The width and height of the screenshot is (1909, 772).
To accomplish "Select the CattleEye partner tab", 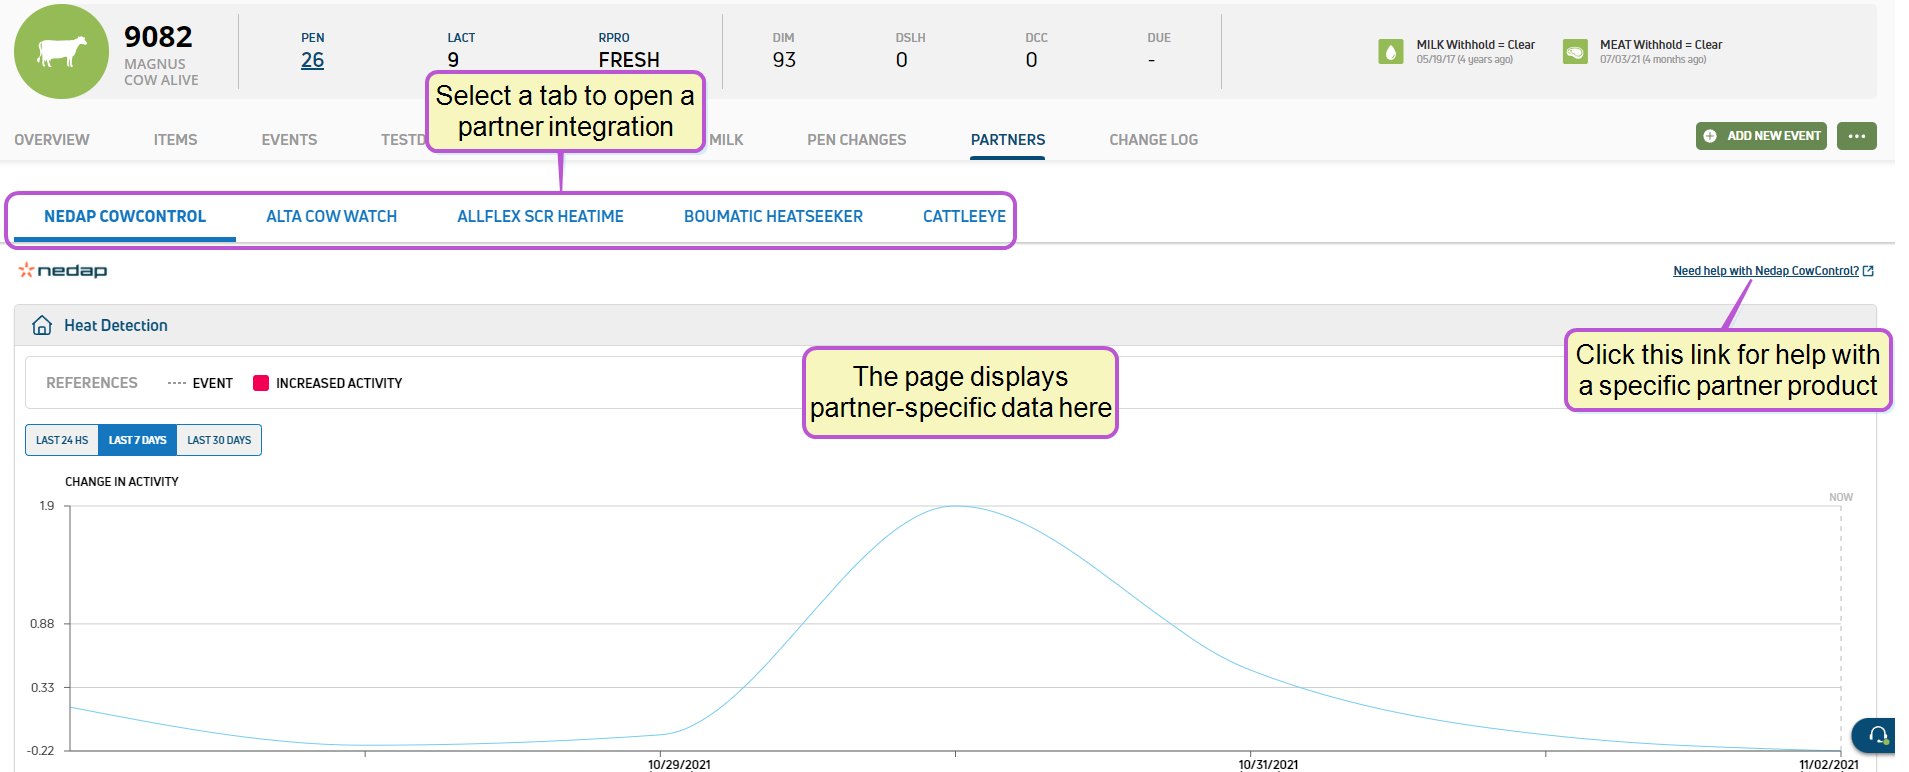I will tap(964, 216).
